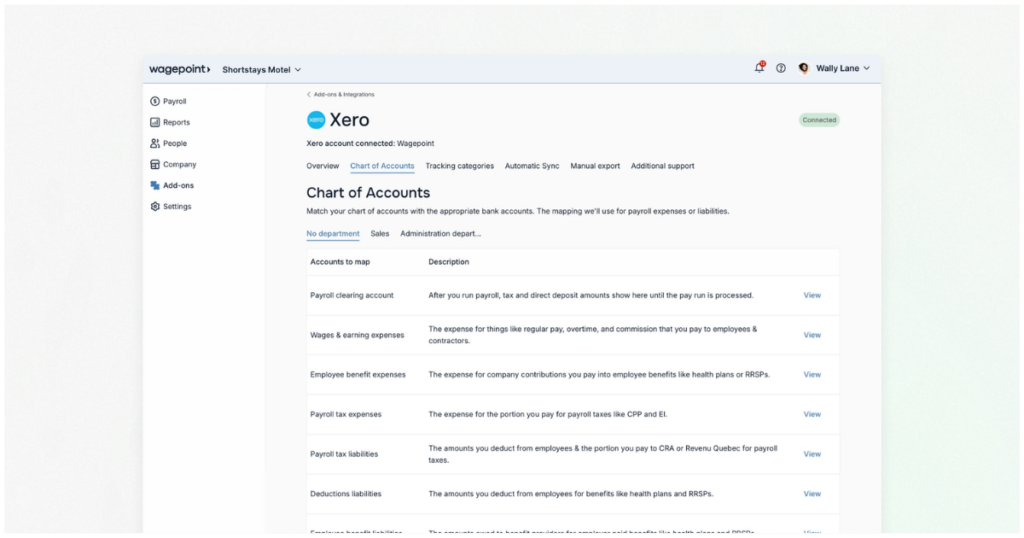This screenshot has height=538, width=1024.
Task: Switch to the Tracking categories tab
Action: 460,166
